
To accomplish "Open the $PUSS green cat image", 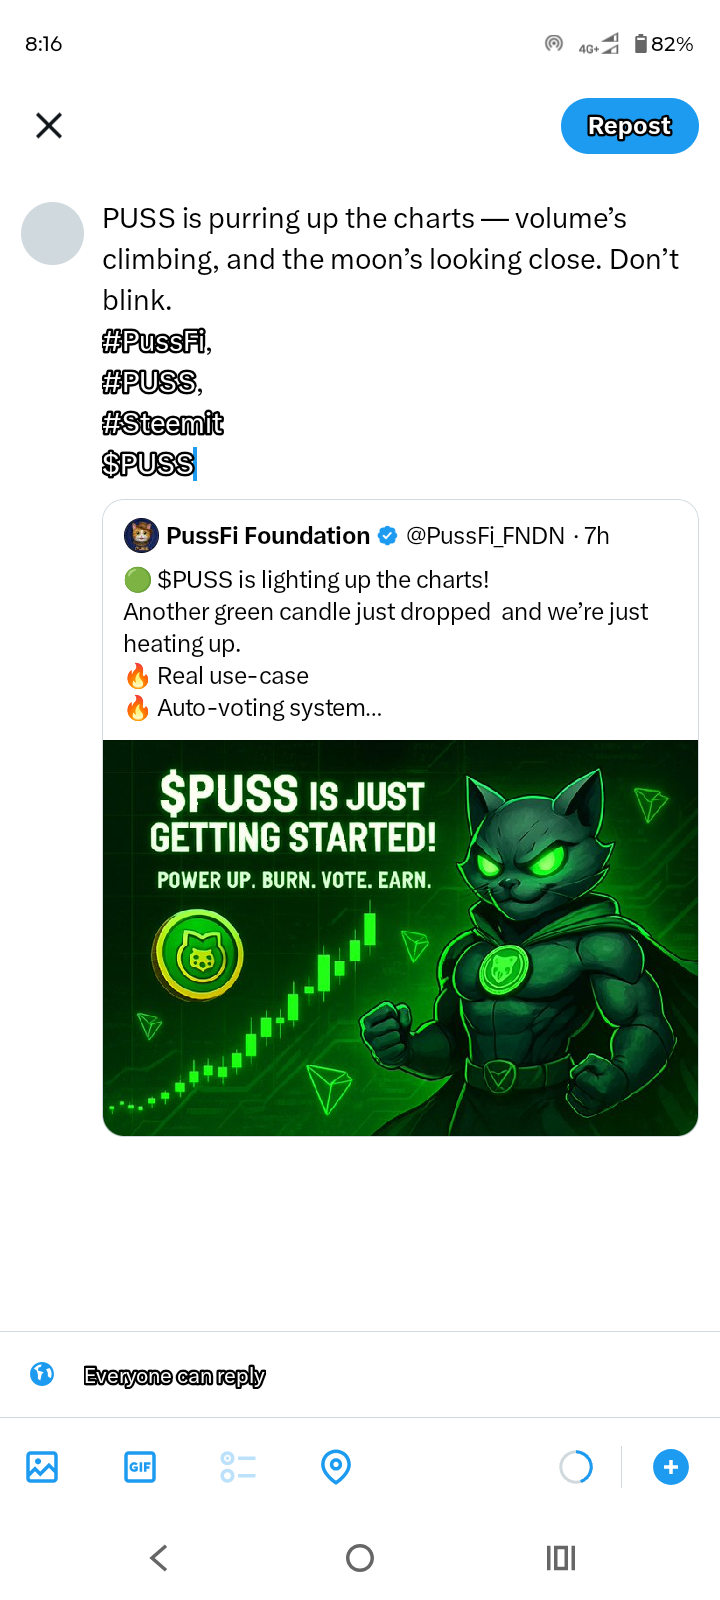I will click(400, 938).
